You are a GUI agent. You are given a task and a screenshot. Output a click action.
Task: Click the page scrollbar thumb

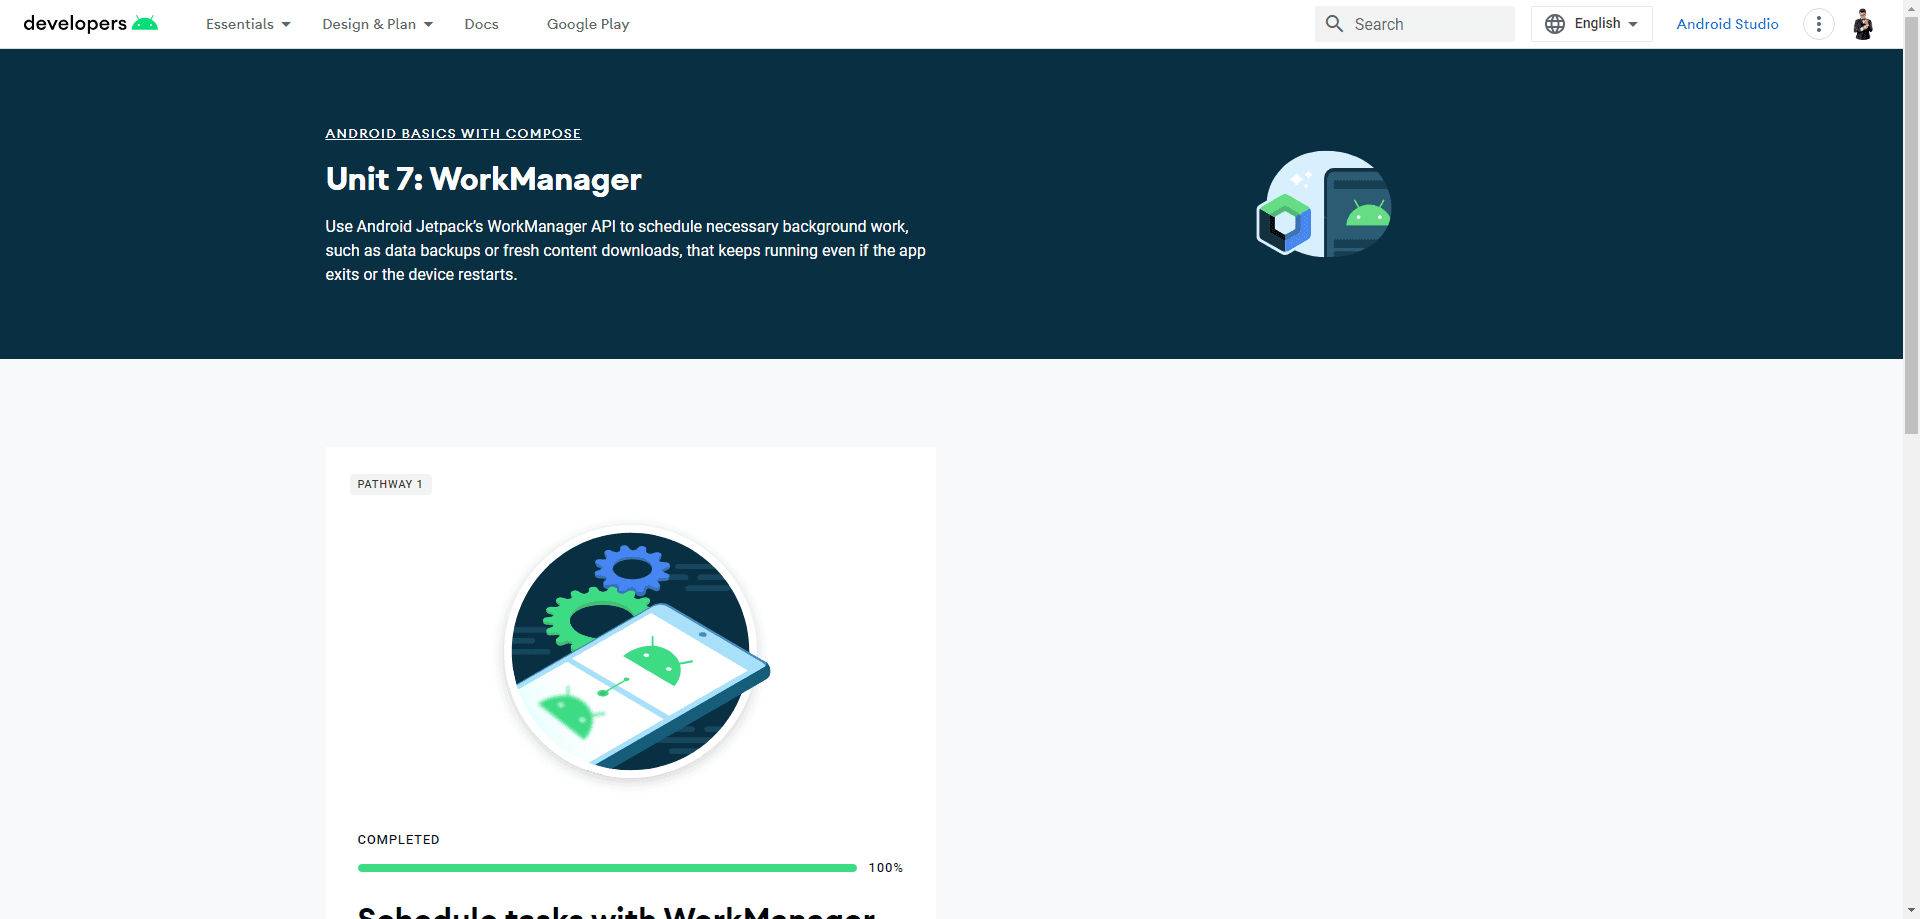coord(1911,225)
